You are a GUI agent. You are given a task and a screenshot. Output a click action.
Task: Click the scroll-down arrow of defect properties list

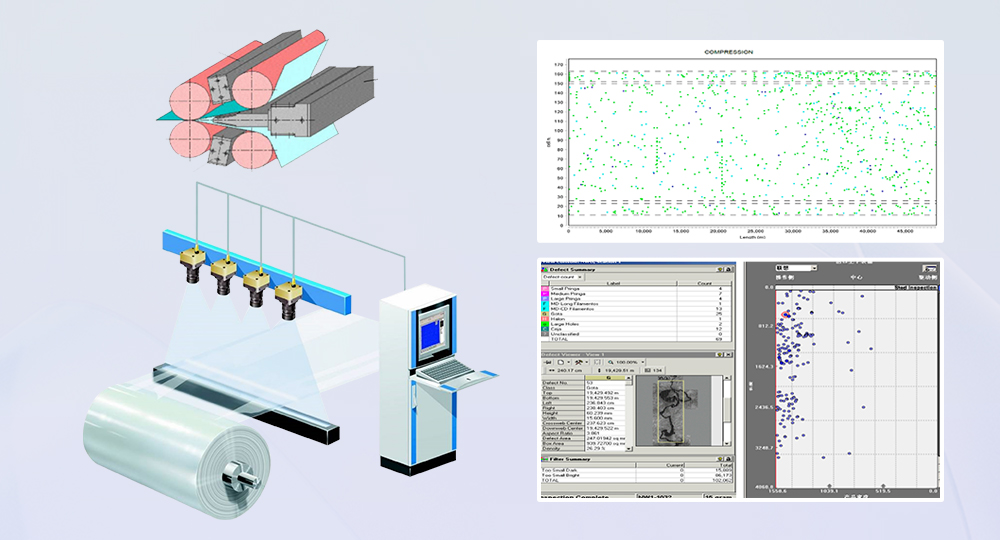(628, 449)
